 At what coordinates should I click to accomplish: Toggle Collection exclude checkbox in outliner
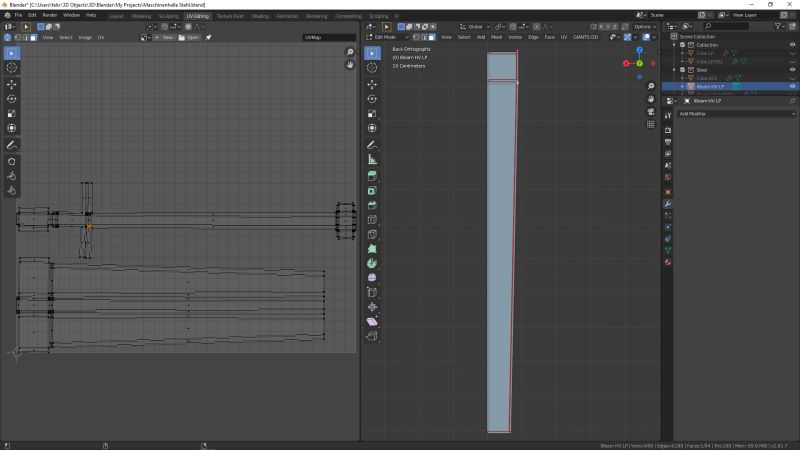(683, 45)
